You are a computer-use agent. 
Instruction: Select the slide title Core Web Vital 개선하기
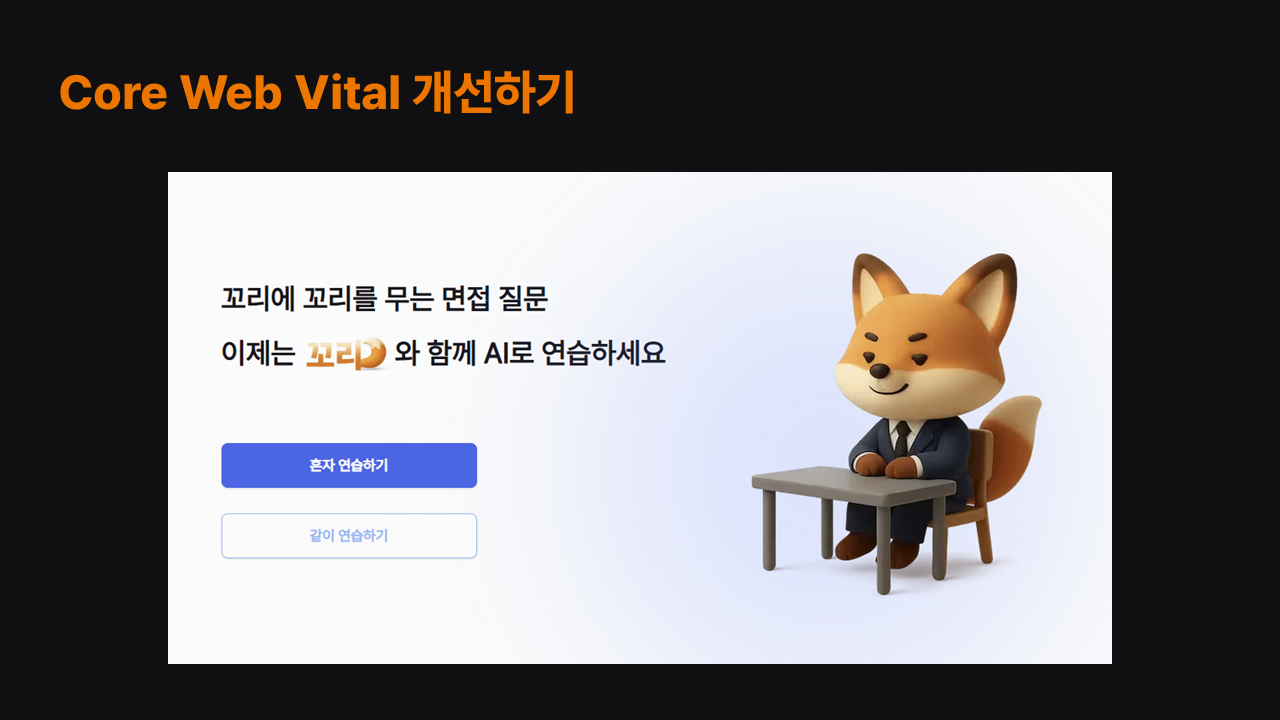[x=317, y=93]
